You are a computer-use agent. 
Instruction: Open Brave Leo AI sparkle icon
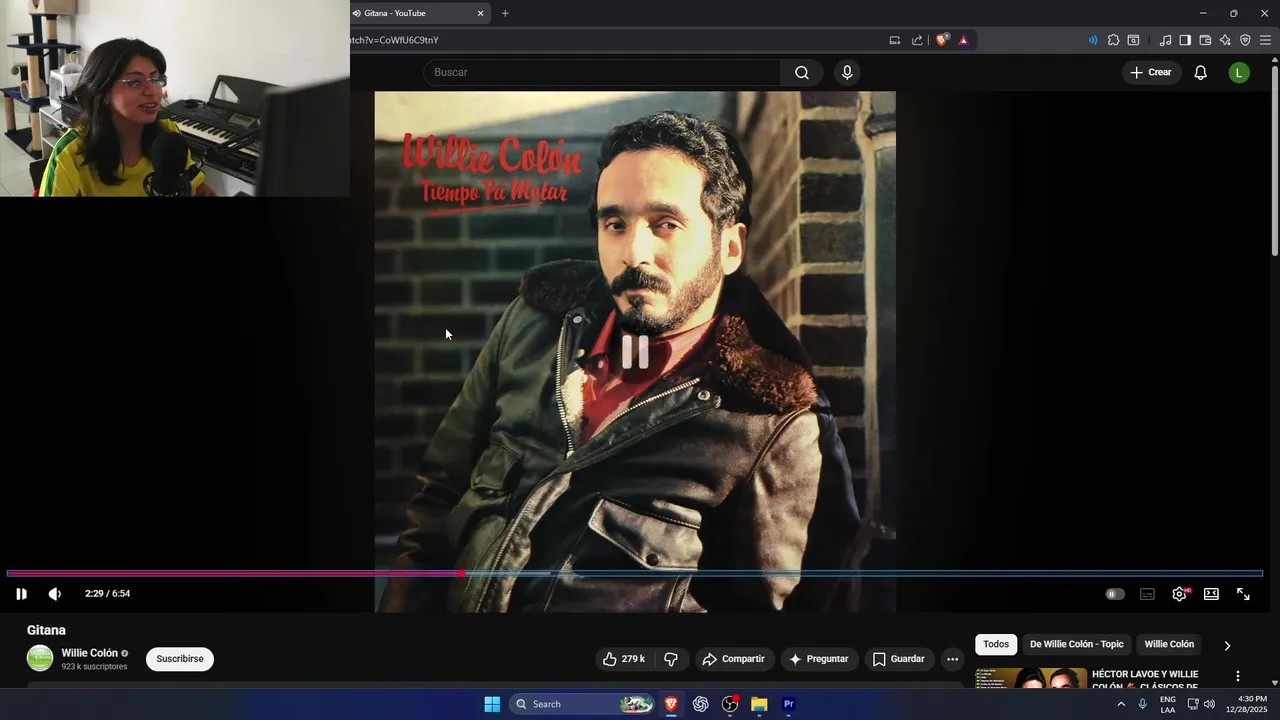[1225, 40]
